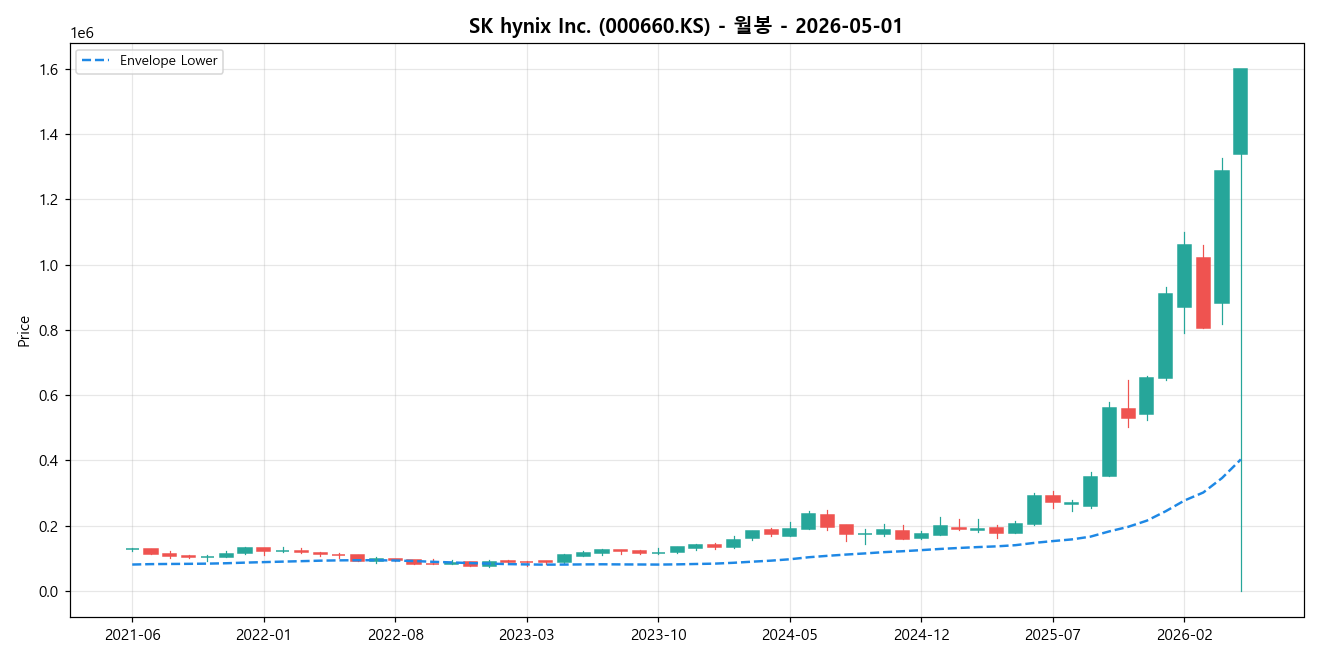Viewport: 1320px width, 660px height.
Task: Click the Price y-axis label
Action: coord(23,330)
